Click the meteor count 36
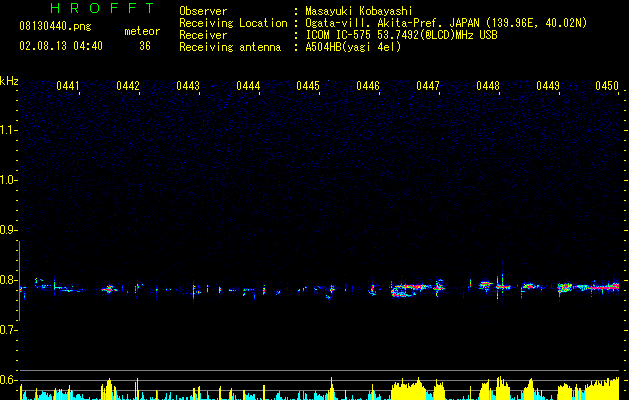Screen dimensions: 629x400 coord(145,46)
